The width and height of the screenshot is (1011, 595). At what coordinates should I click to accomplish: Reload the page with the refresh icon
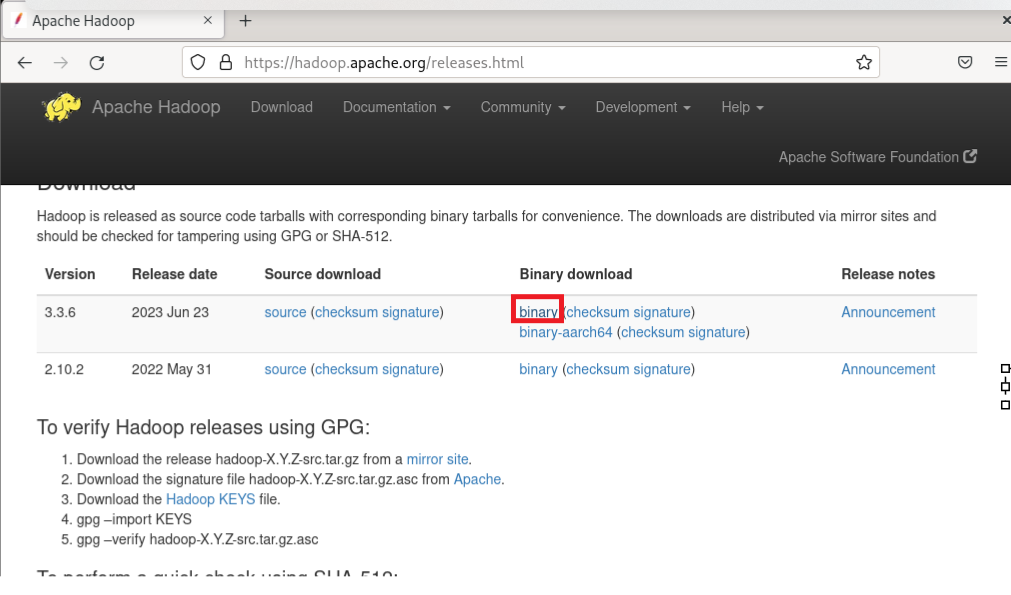click(97, 63)
